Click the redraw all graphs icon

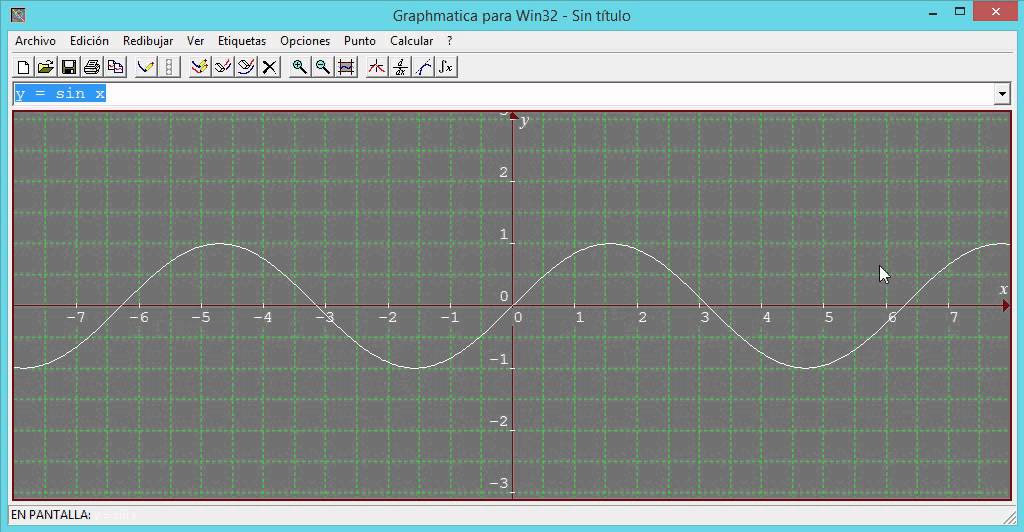(x=199, y=67)
